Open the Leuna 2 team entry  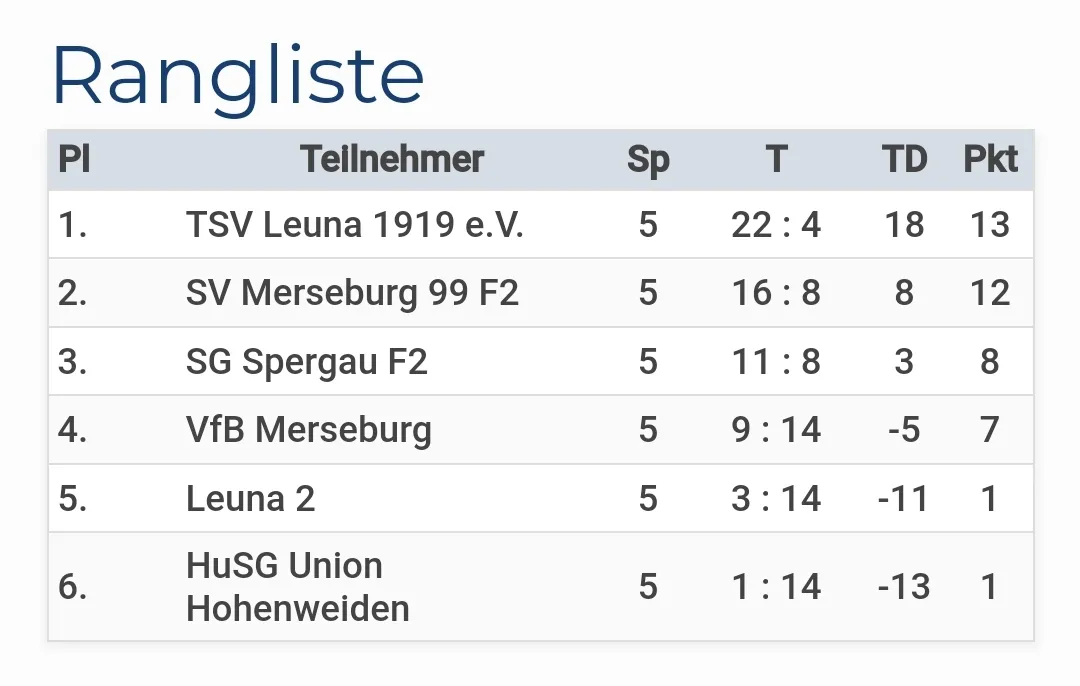pyautogui.click(x=251, y=498)
